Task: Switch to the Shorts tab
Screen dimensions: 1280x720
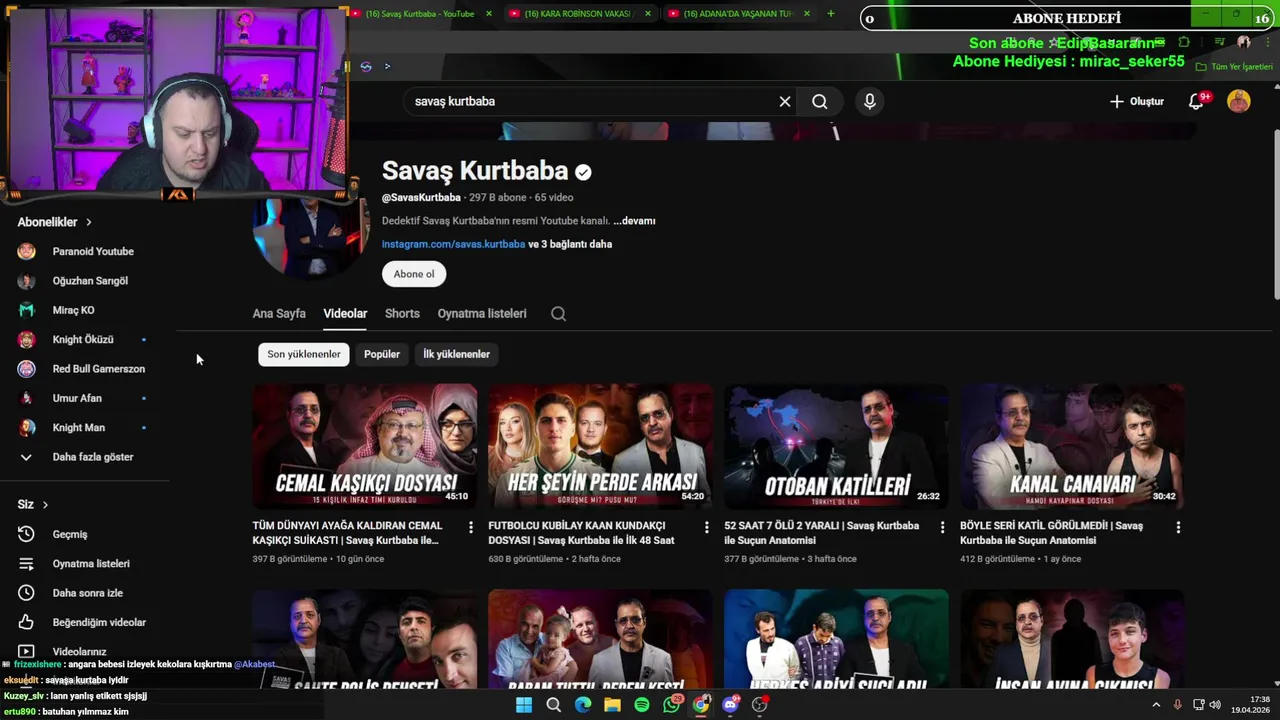Action: [x=402, y=314]
